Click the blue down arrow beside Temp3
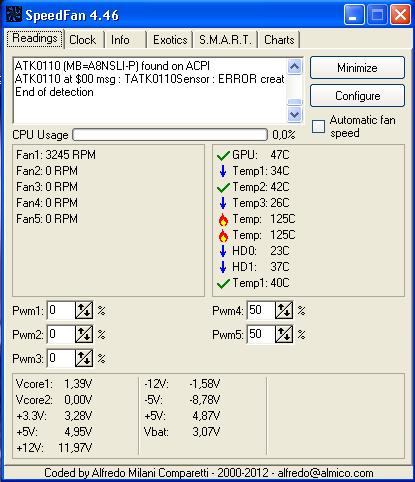 click(x=223, y=203)
